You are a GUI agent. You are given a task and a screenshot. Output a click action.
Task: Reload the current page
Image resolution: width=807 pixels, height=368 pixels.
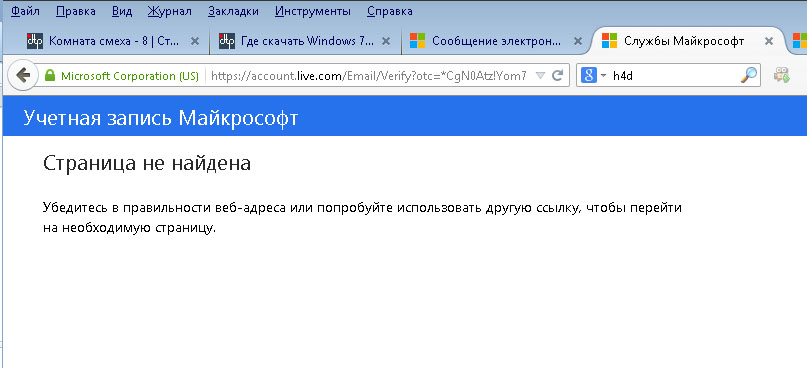click(557, 76)
